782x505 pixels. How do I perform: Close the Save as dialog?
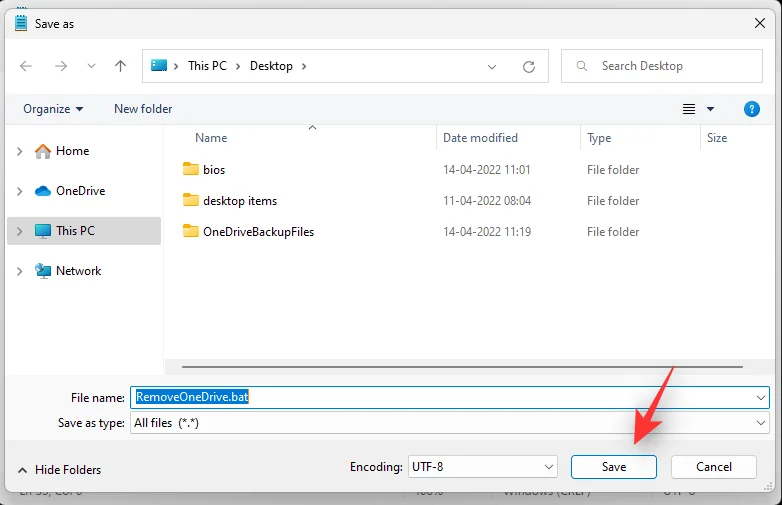pos(759,23)
